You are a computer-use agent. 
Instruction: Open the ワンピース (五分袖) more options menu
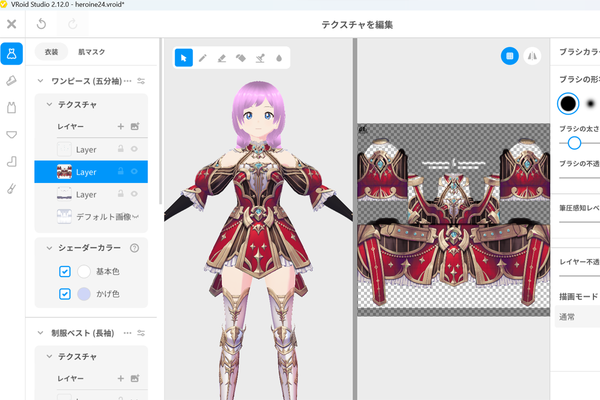pos(127,81)
